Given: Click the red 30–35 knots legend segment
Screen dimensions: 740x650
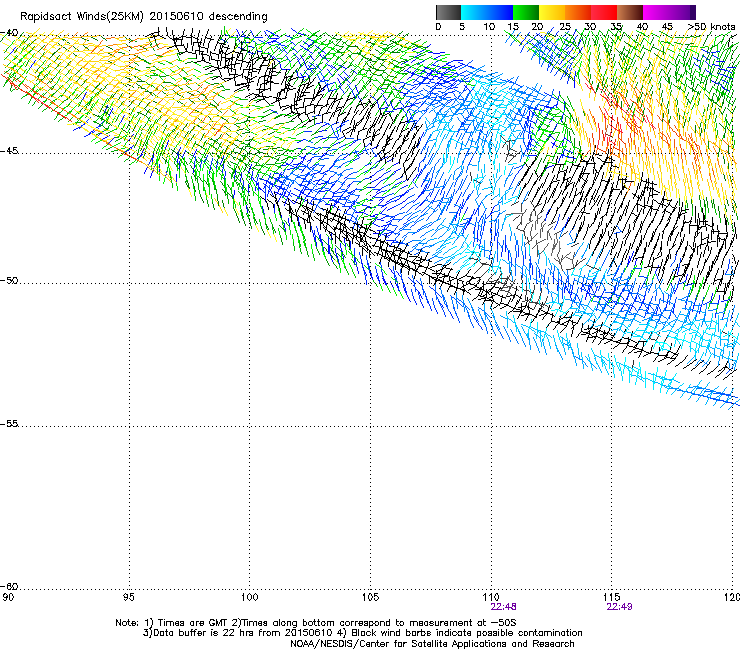Looking at the screenshot, I should click(x=604, y=12).
